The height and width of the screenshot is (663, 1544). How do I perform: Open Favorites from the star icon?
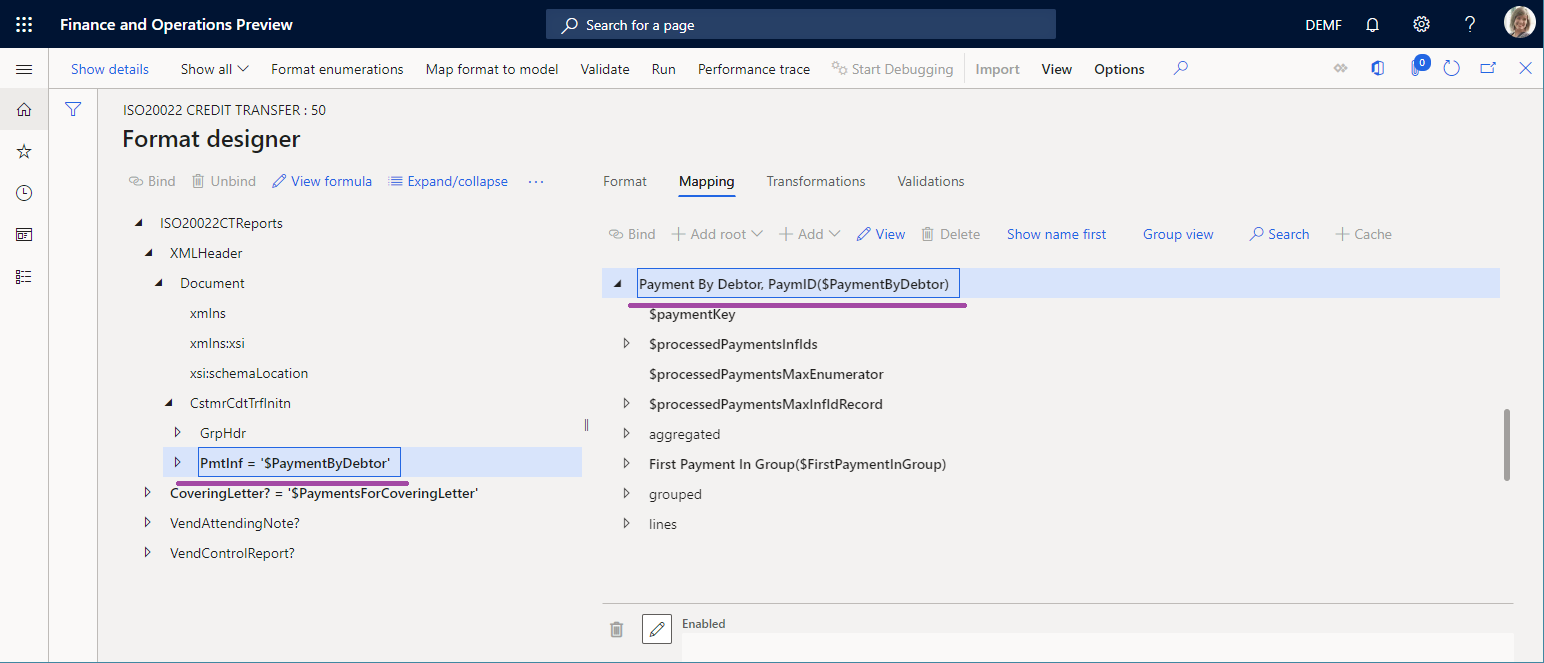pyautogui.click(x=24, y=151)
